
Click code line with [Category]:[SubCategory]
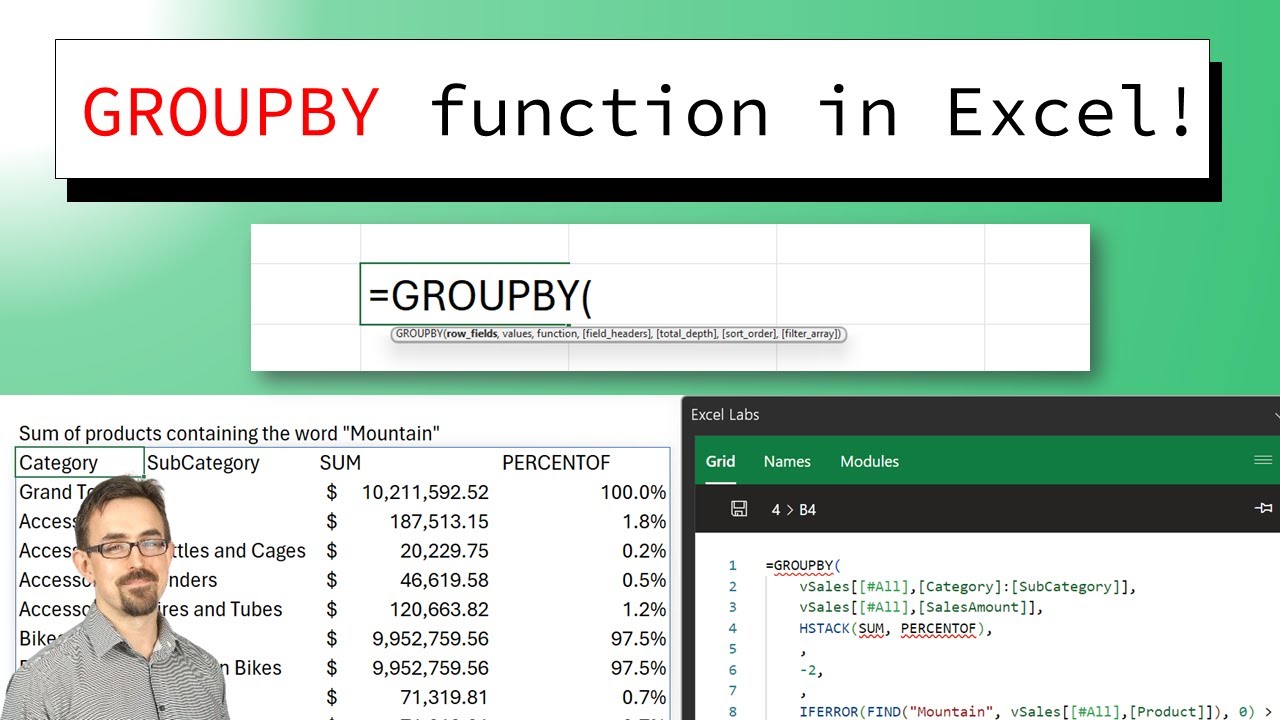pos(968,587)
